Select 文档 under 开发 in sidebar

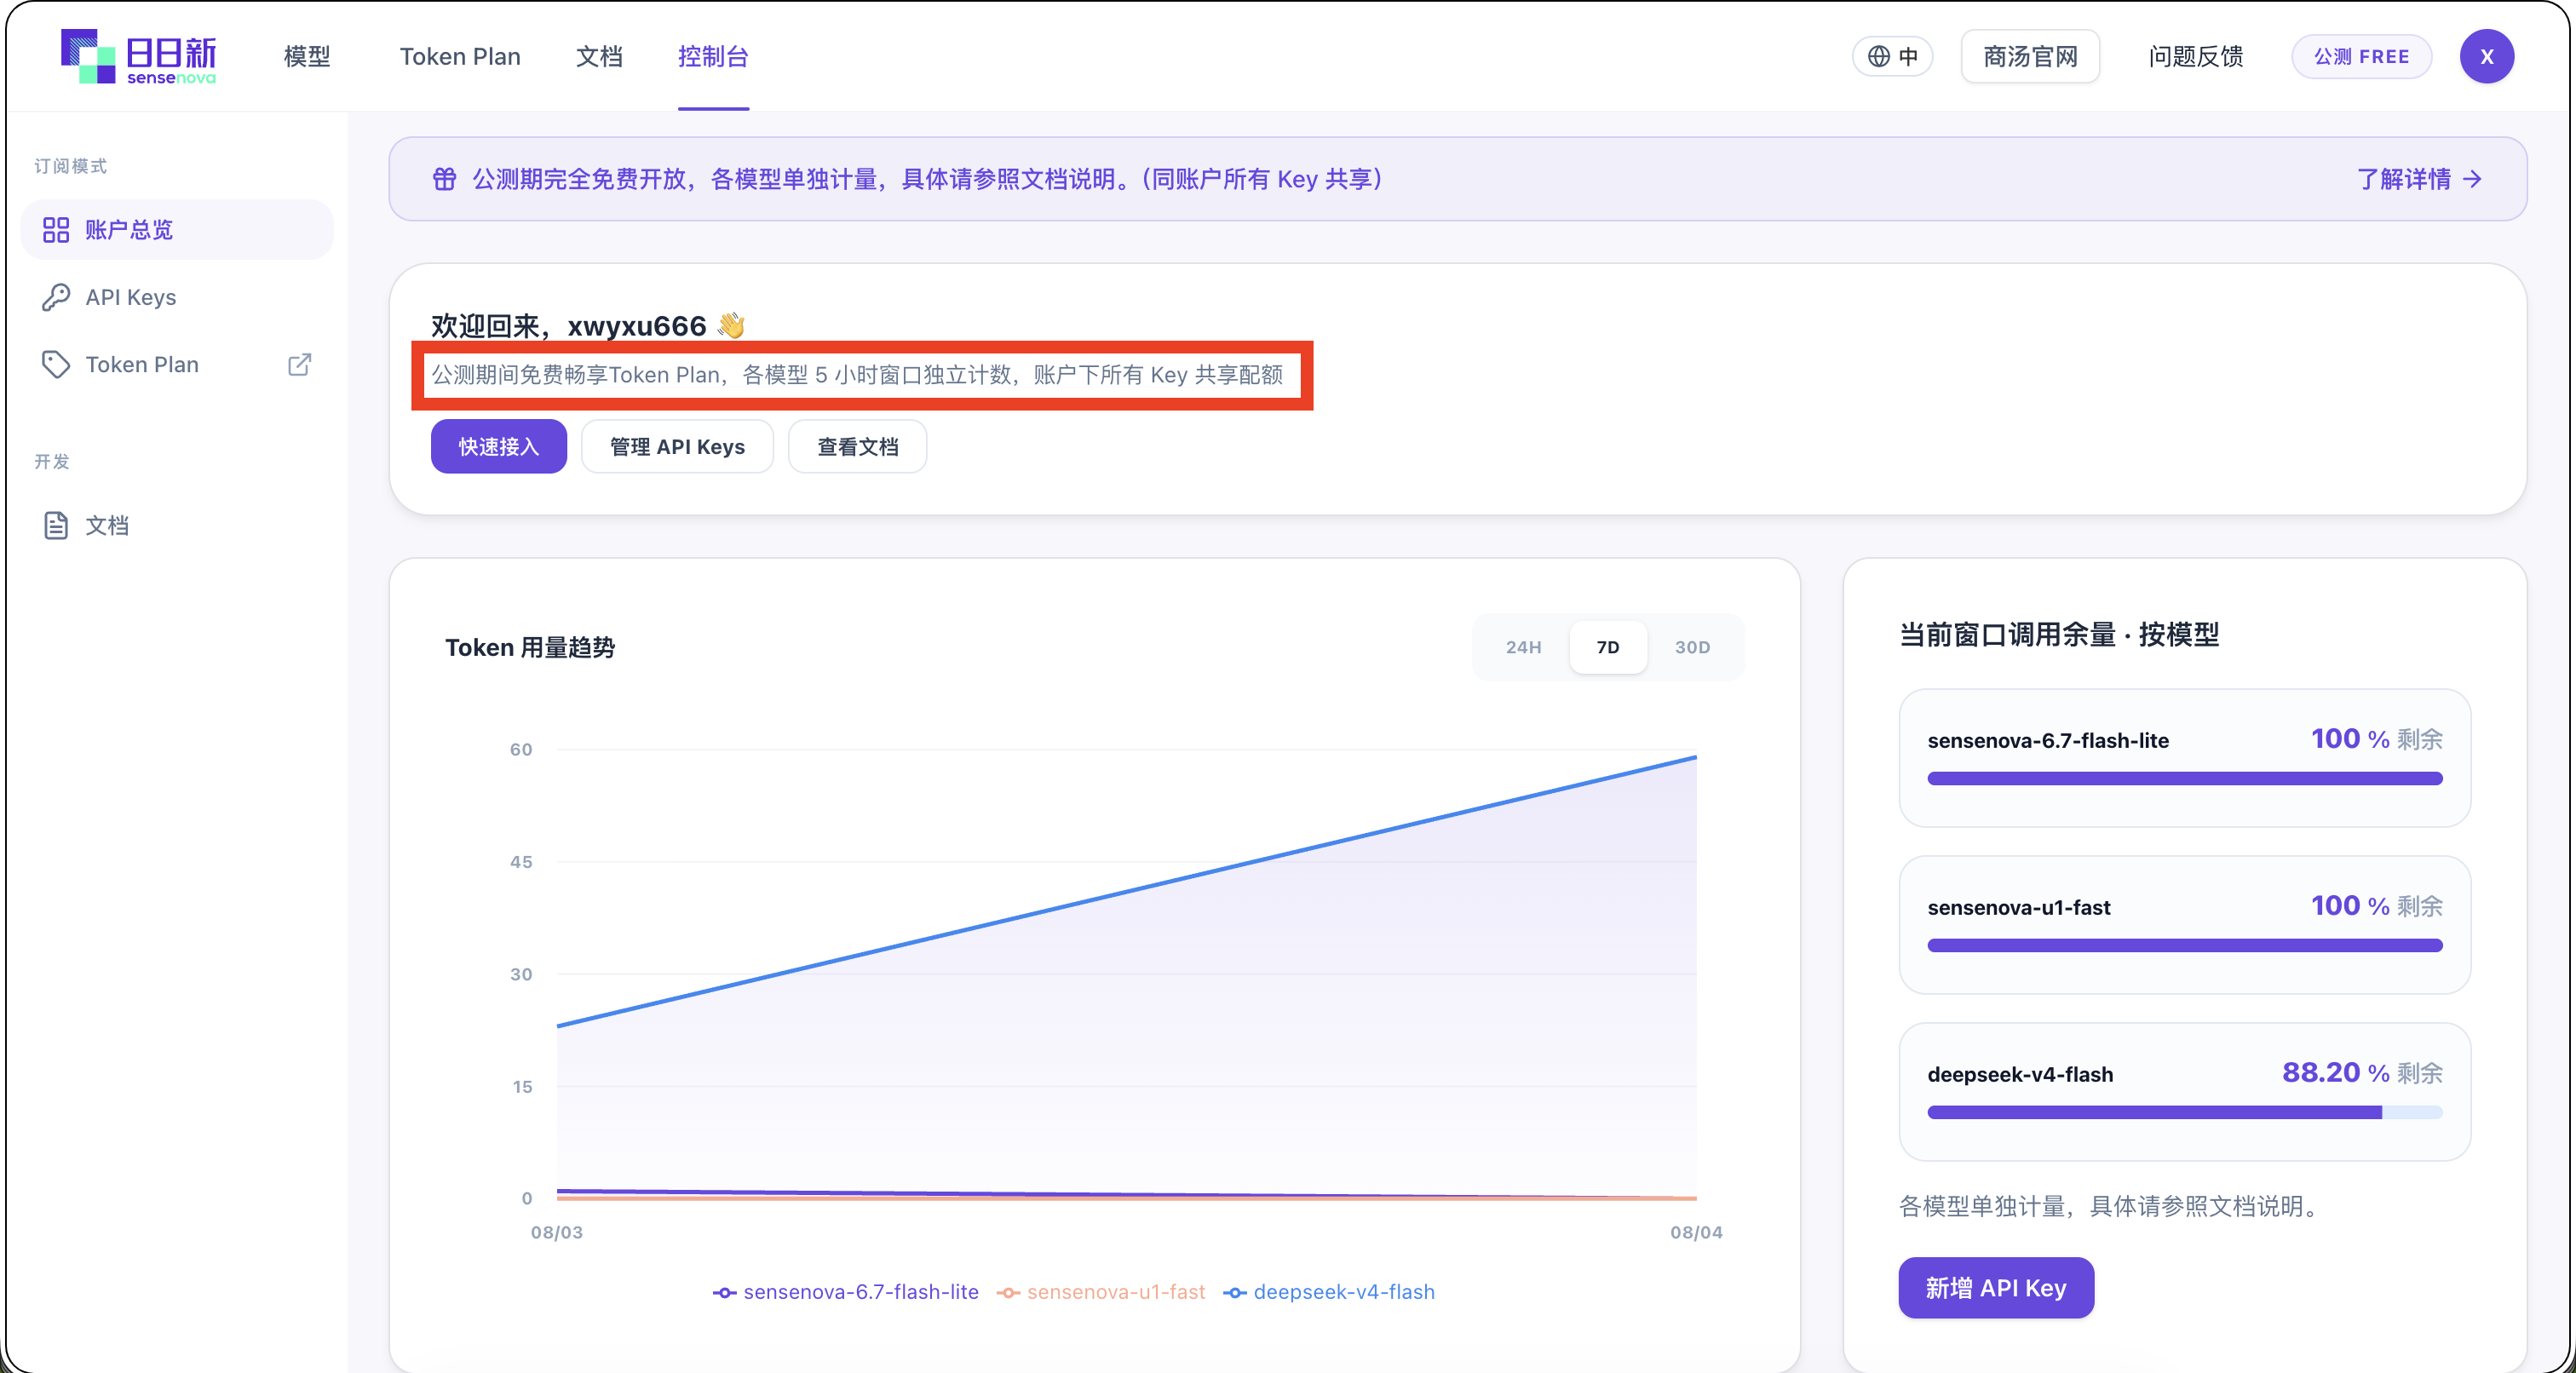pyautogui.click(x=177, y=525)
